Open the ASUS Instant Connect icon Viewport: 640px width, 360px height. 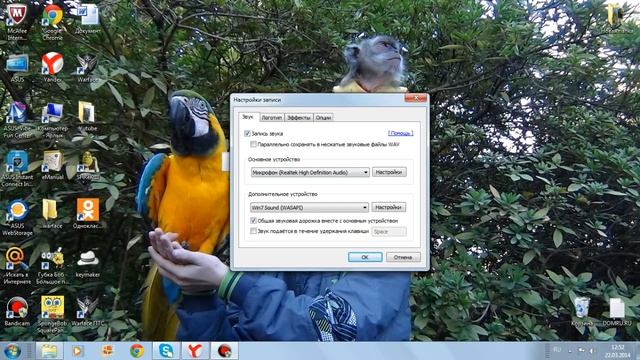pyautogui.click(x=17, y=168)
